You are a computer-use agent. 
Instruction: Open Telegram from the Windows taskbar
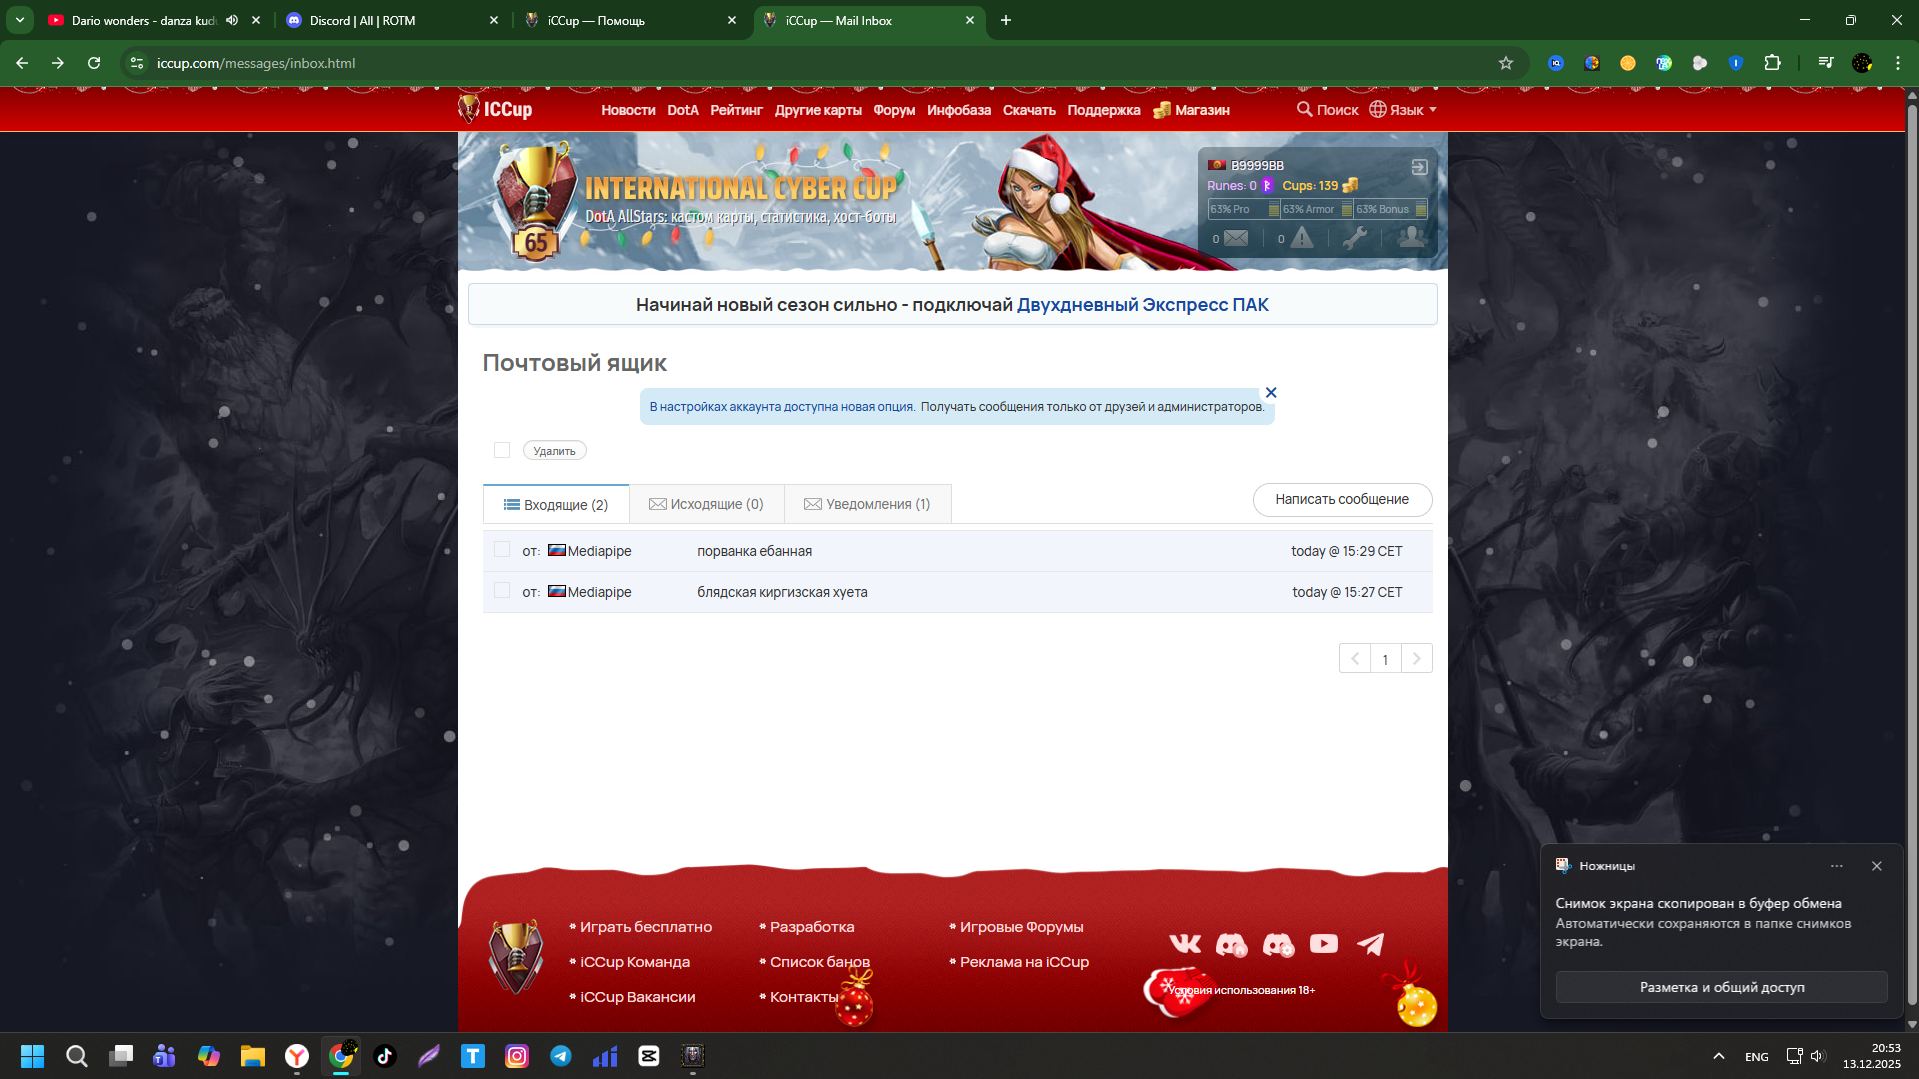coord(561,1056)
